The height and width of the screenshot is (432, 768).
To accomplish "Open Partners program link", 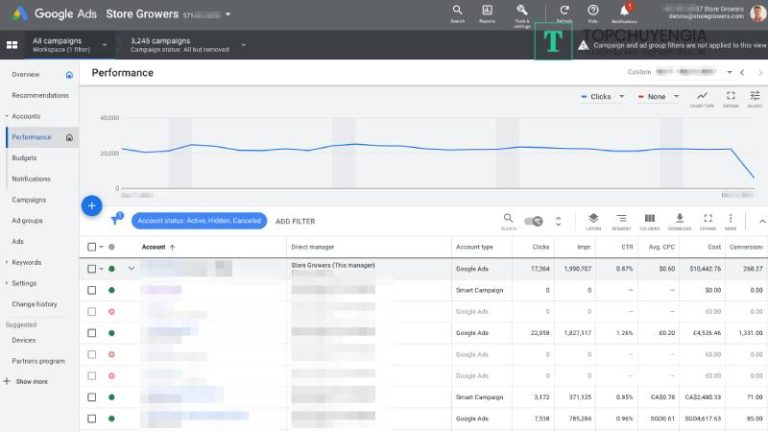I will pyautogui.click(x=38, y=361).
